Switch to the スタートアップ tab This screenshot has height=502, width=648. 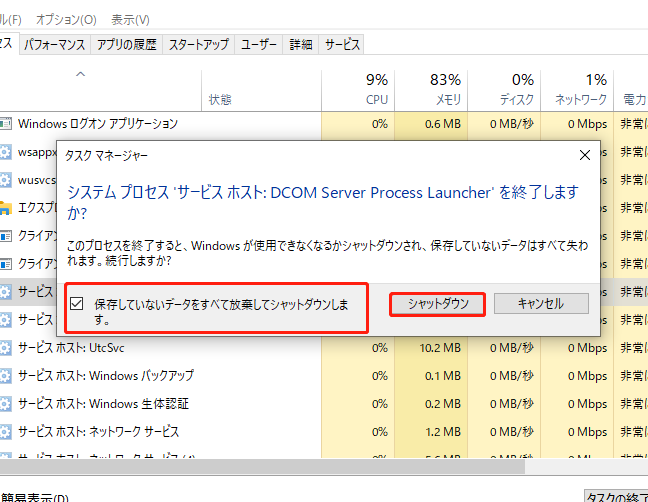tap(199, 45)
